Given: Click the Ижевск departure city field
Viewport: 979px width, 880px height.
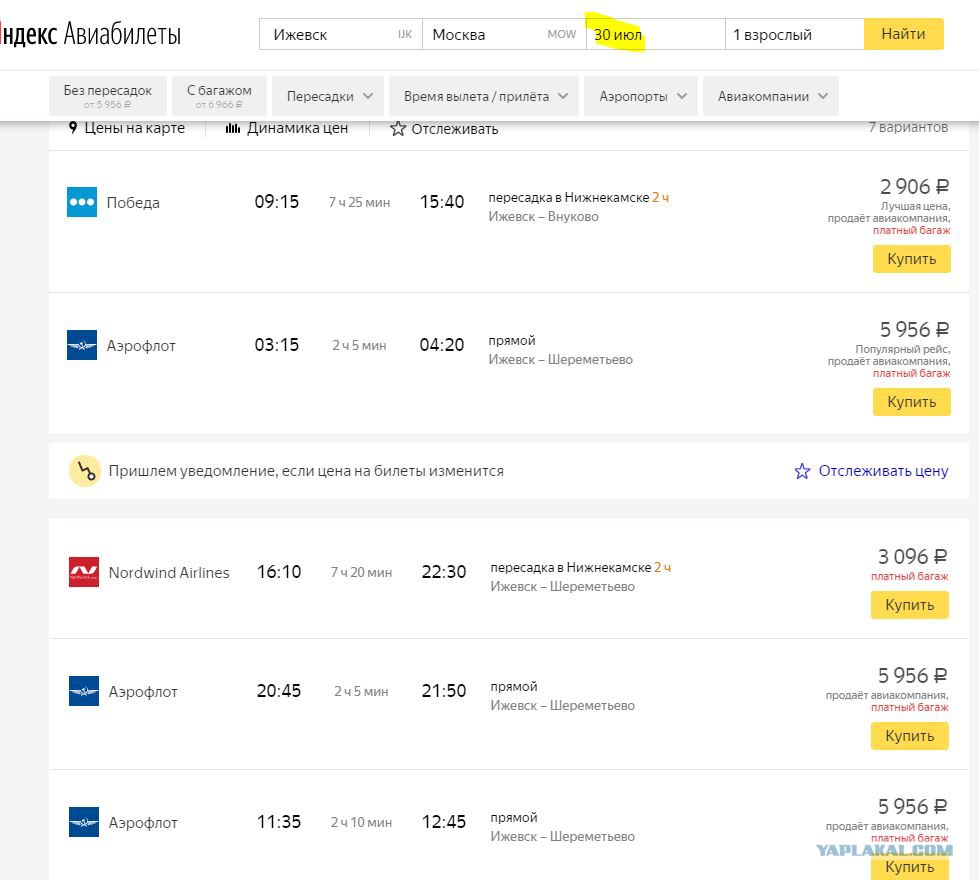Looking at the screenshot, I should [x=341, y=34].
